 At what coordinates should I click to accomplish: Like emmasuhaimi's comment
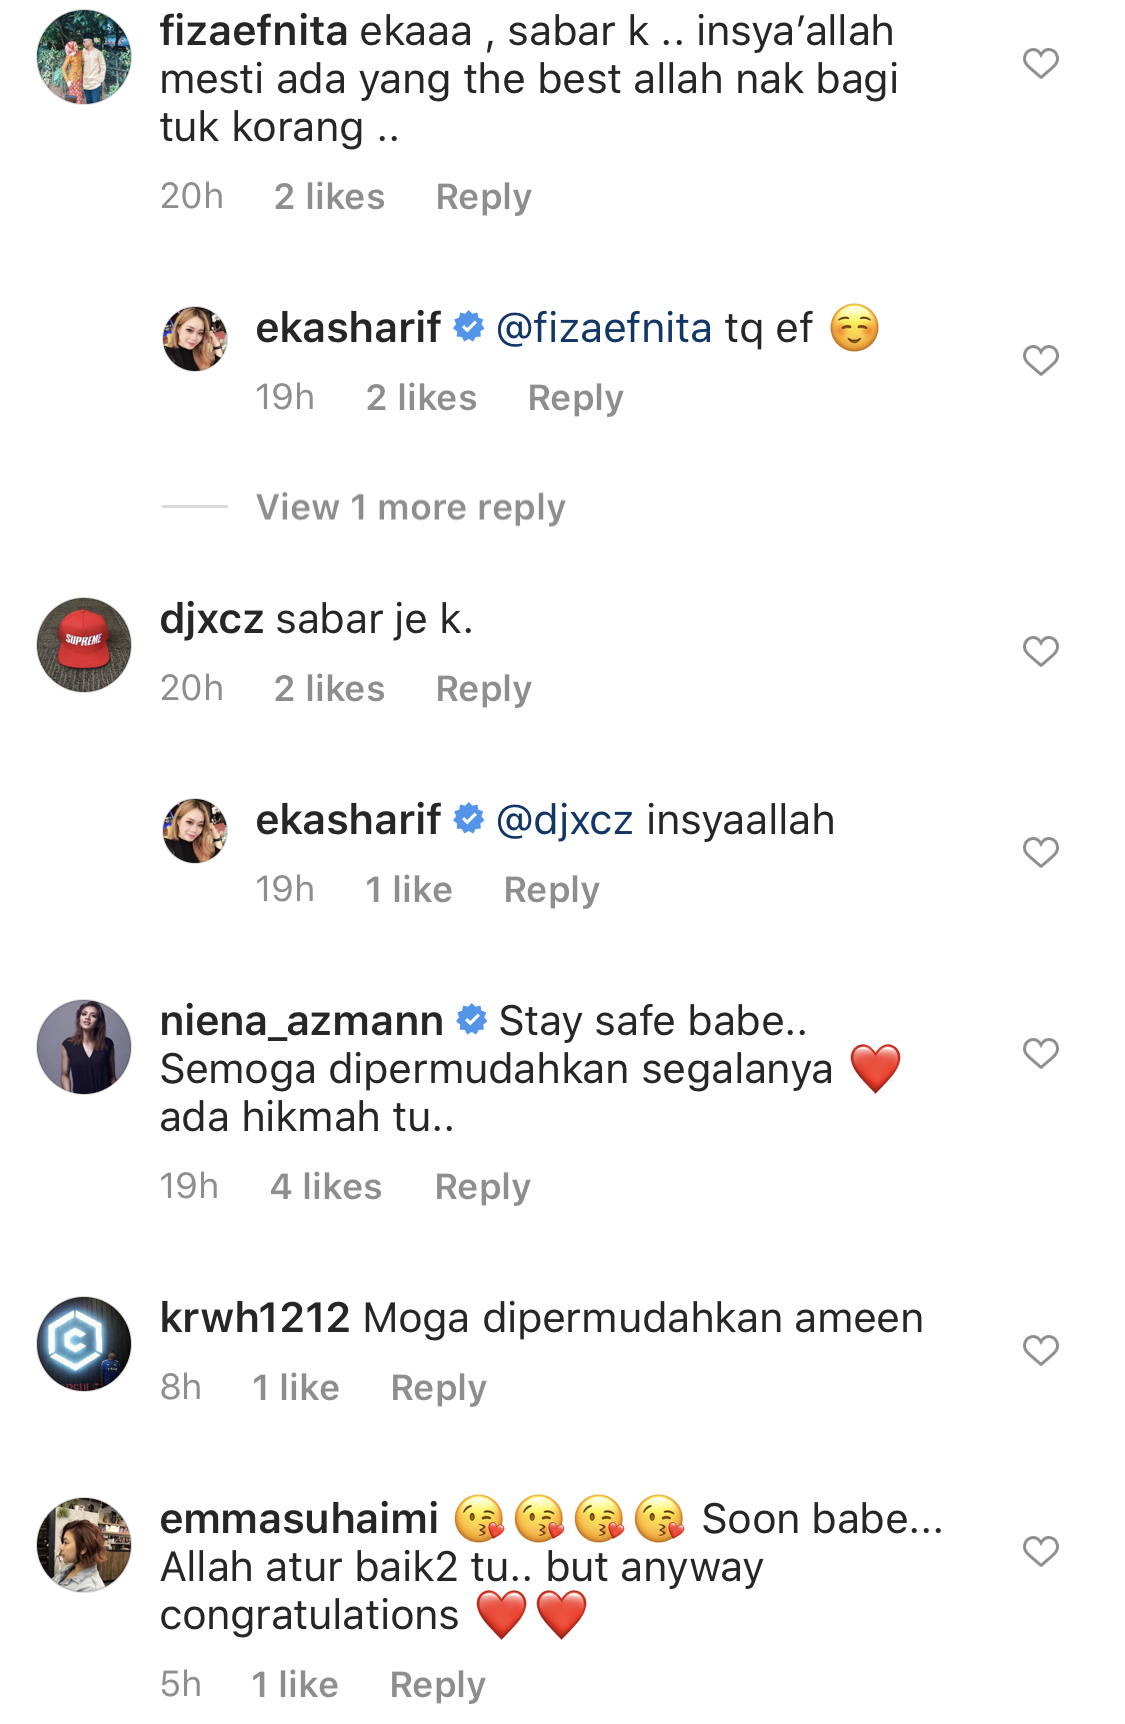(x=1040, y=1551)
